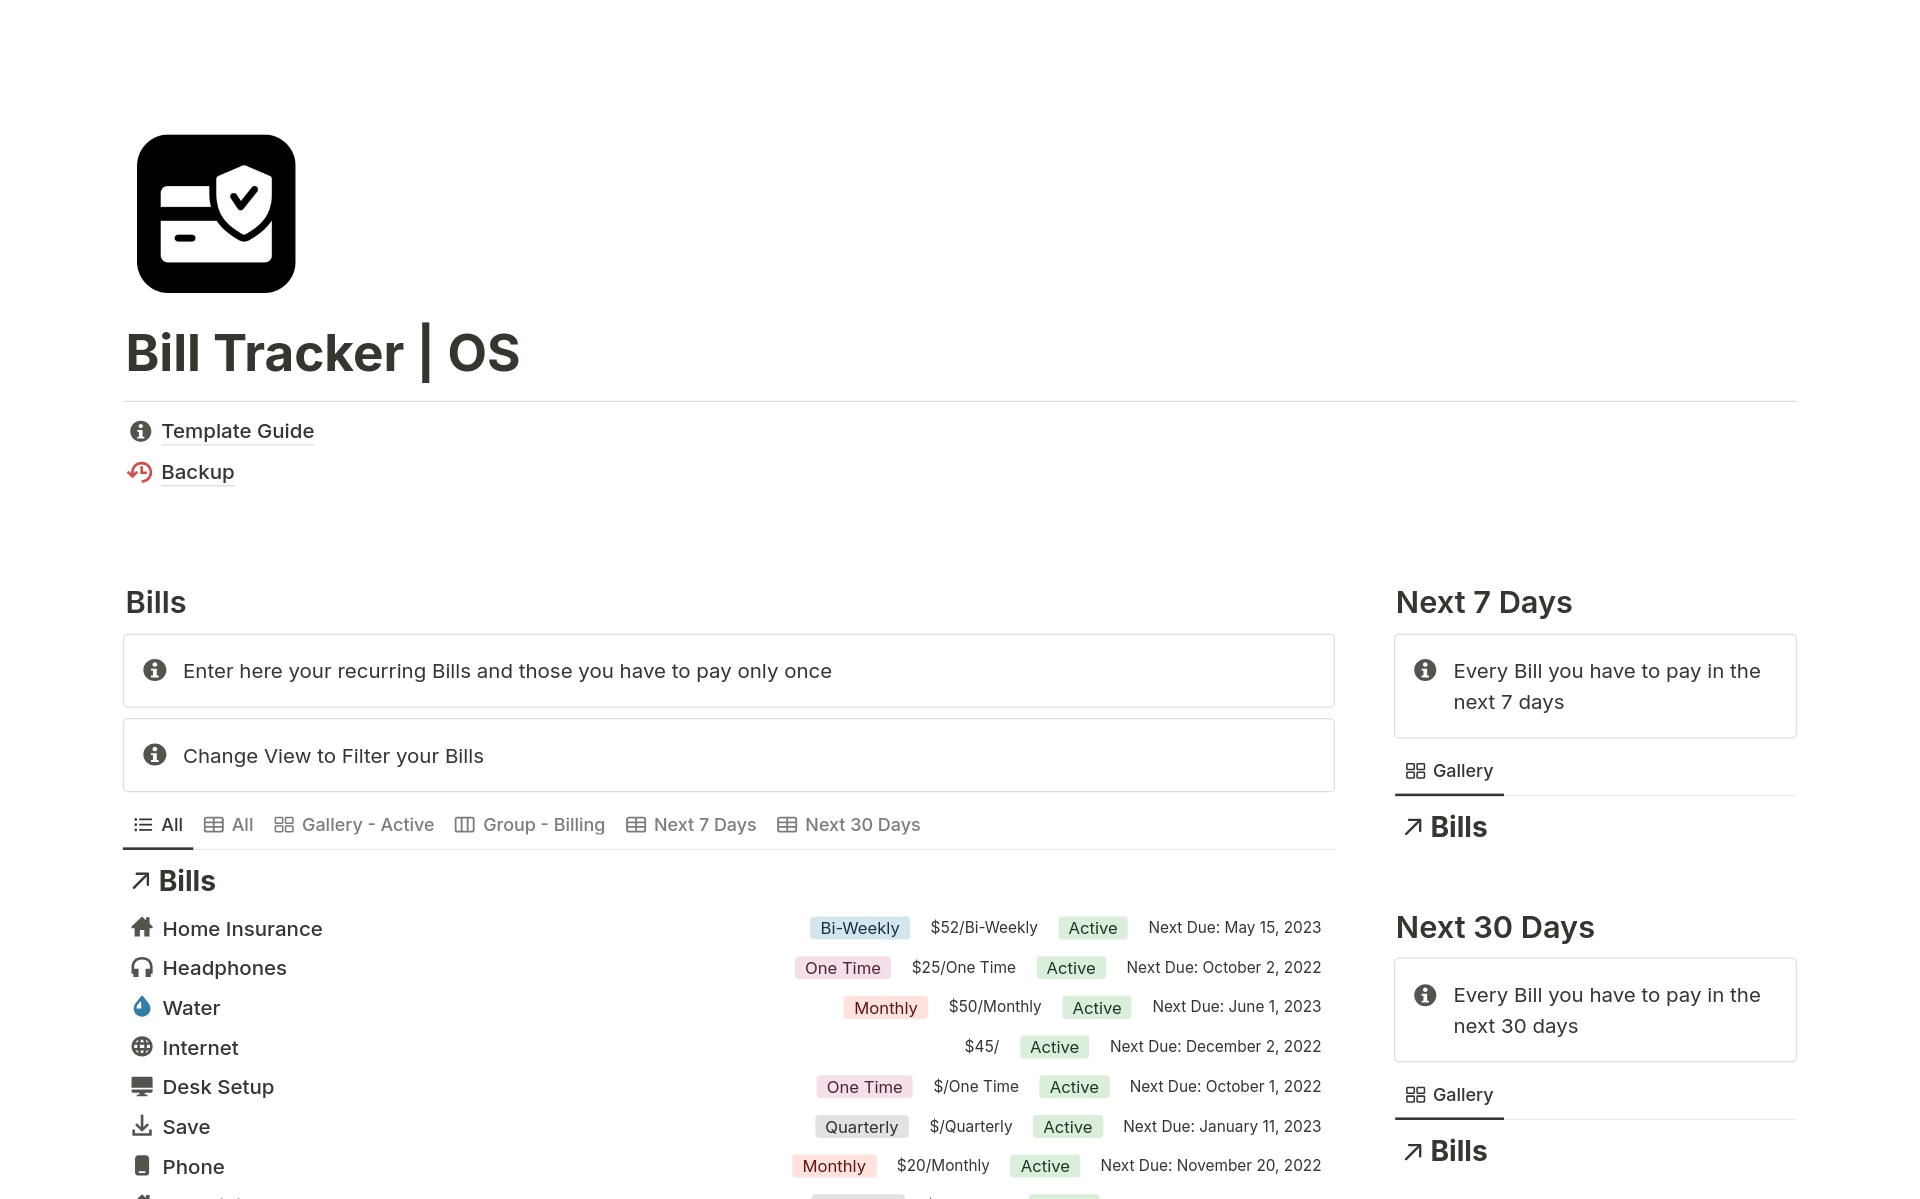Click the Monthly tag on Phone row
This screenshot has height=1199, width=1920.
tap(834, 1166)
